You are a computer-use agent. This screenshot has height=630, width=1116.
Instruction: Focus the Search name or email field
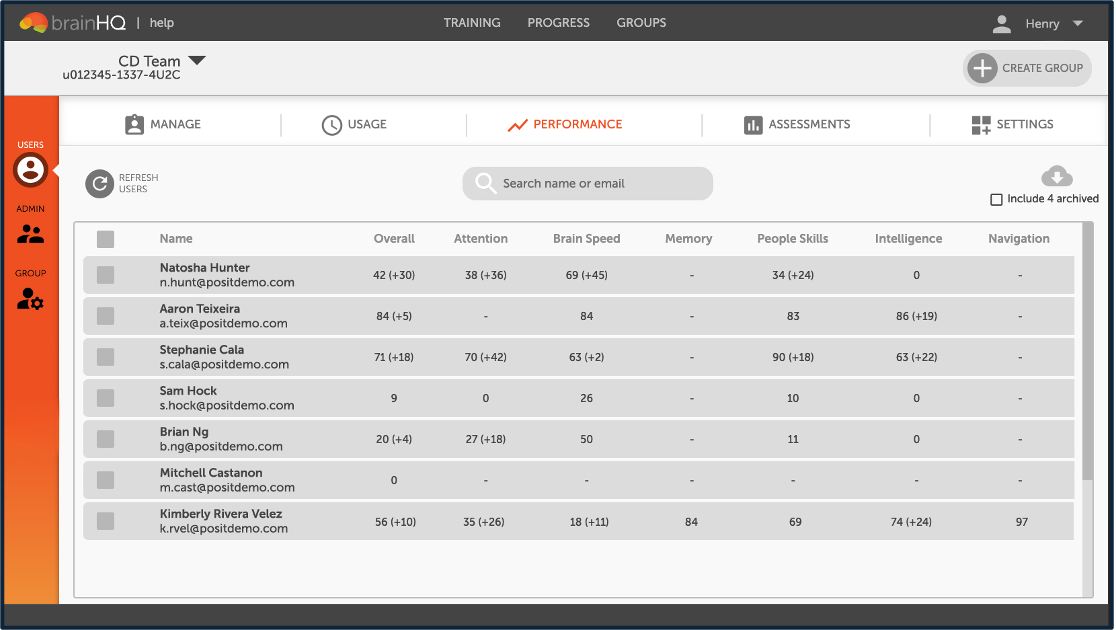[x=588, y=184]
